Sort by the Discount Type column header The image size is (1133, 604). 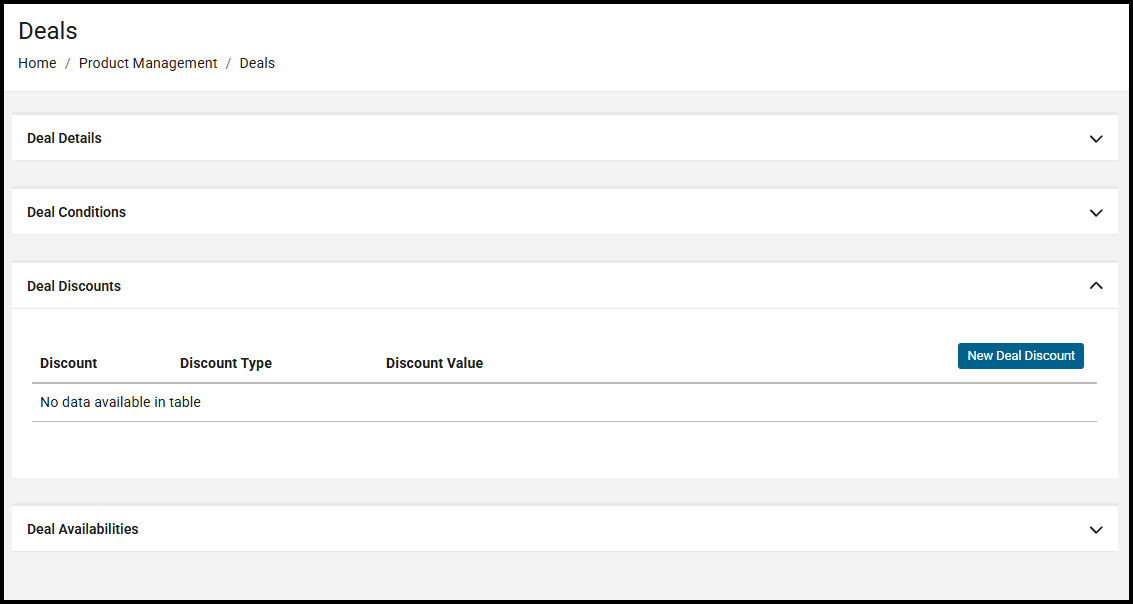pos(226,363)
